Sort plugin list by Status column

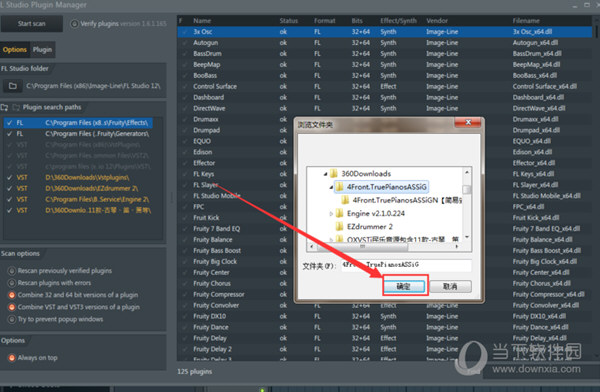tap(289, 21)
